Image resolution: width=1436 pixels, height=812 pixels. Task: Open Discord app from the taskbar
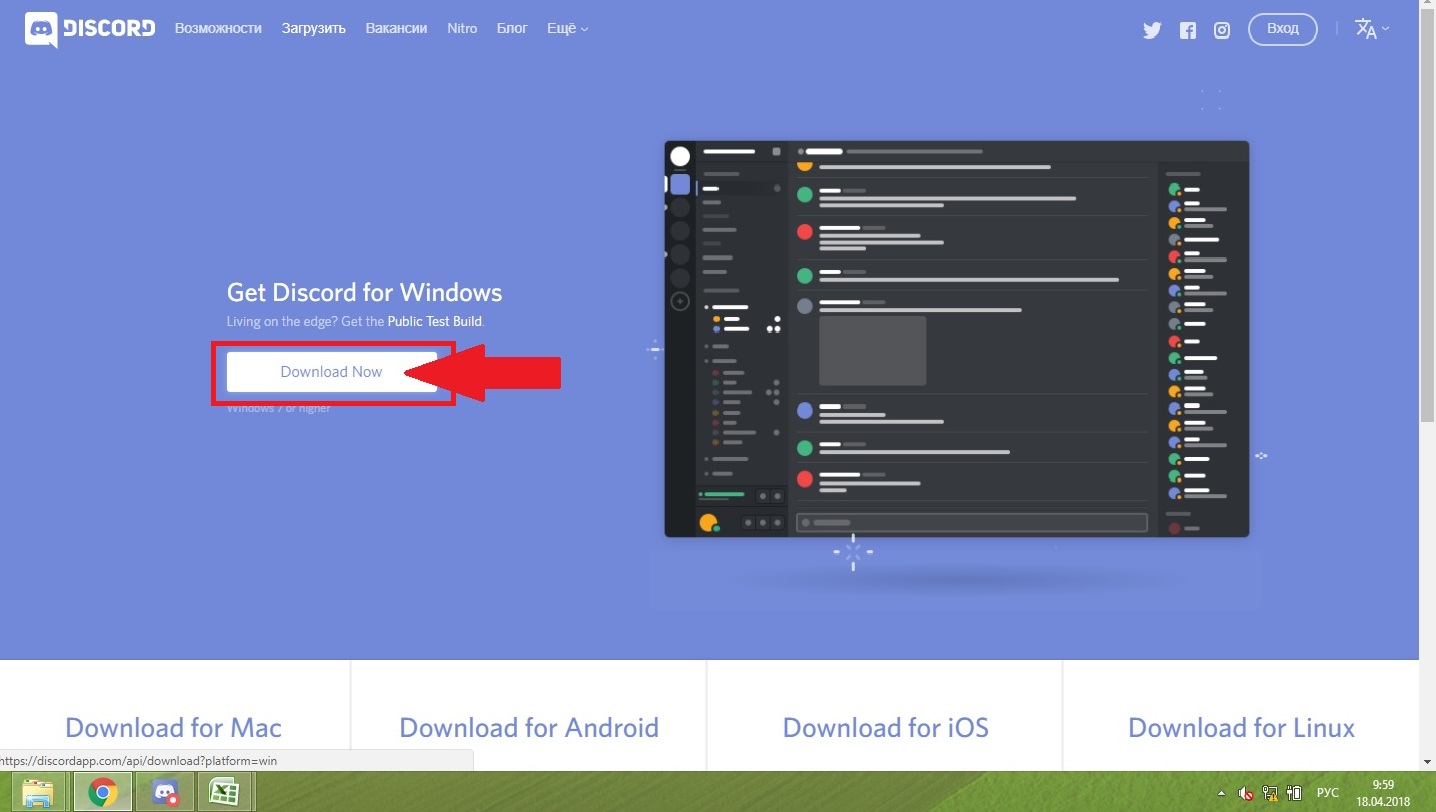point(164,793)
